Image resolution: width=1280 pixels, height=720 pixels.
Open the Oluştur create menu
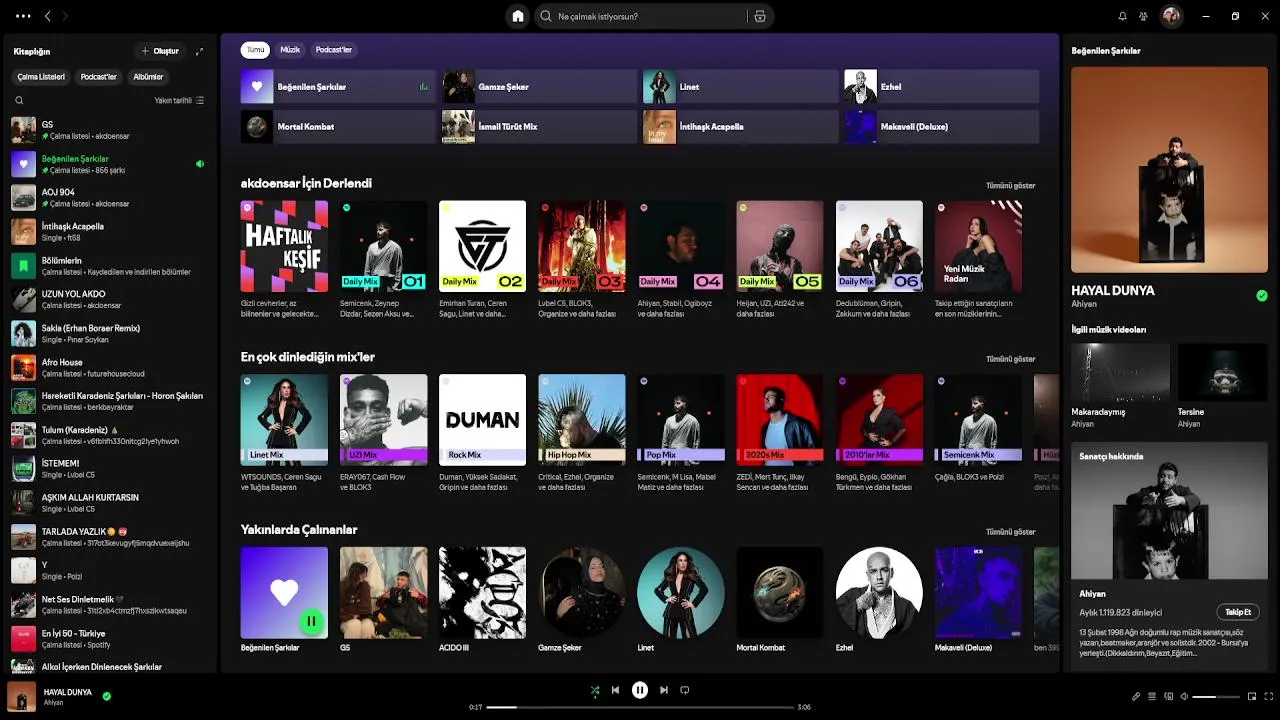pyautogui.click(x=160, y=51)
